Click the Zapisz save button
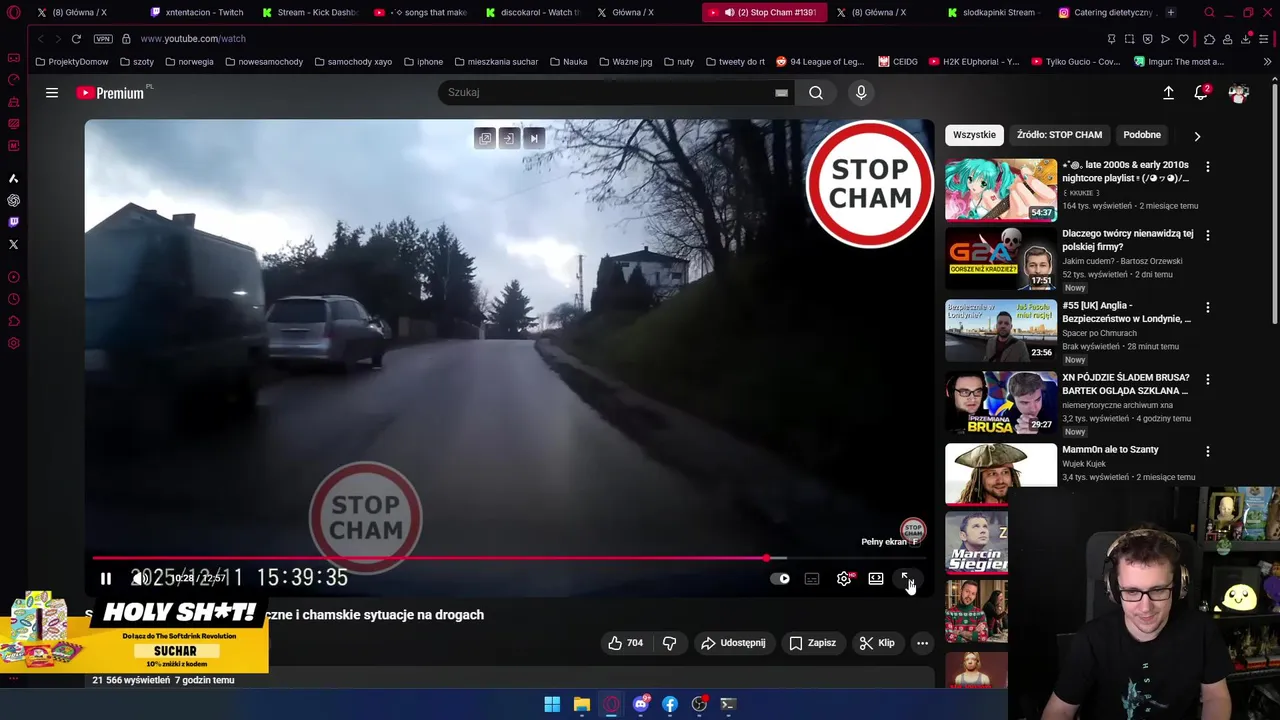1280x720 pixels. pyautogui.click(x=812, y=643)
